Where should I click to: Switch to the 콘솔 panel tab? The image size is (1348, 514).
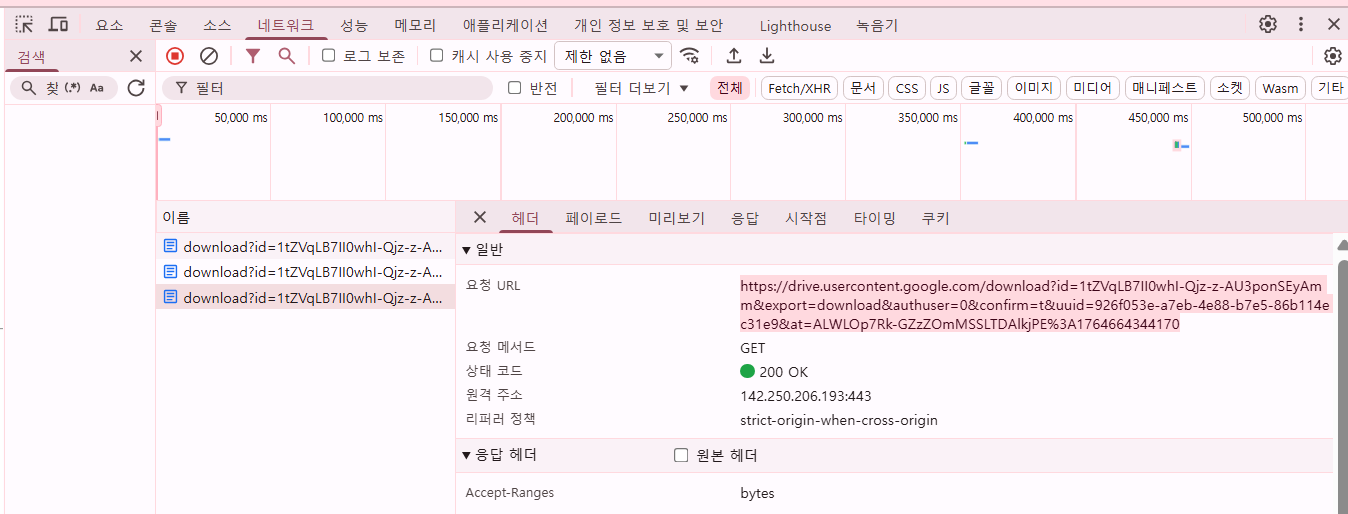pyautogui.click(x=162, y=25)
